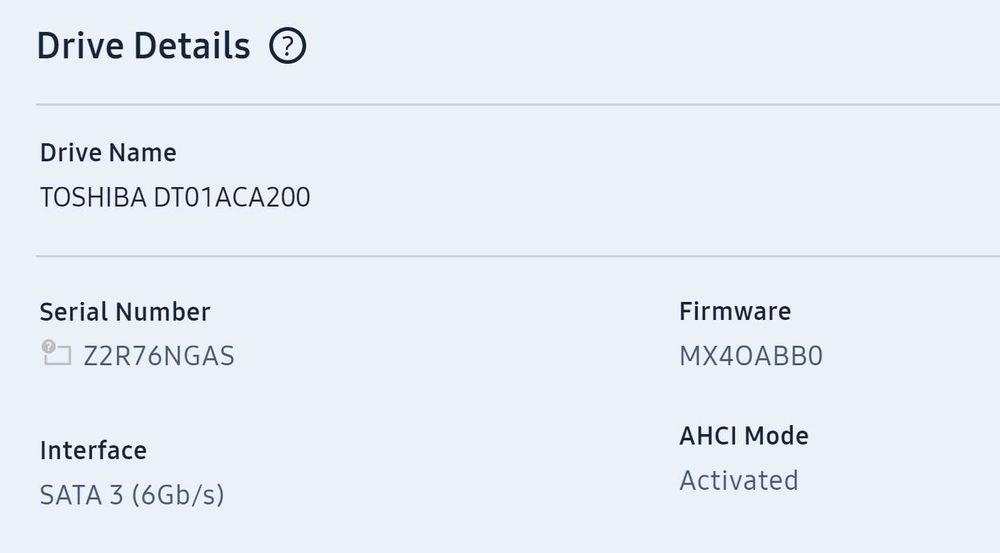
Task: Click the Firmware label
Action: (x=735, y=312)
